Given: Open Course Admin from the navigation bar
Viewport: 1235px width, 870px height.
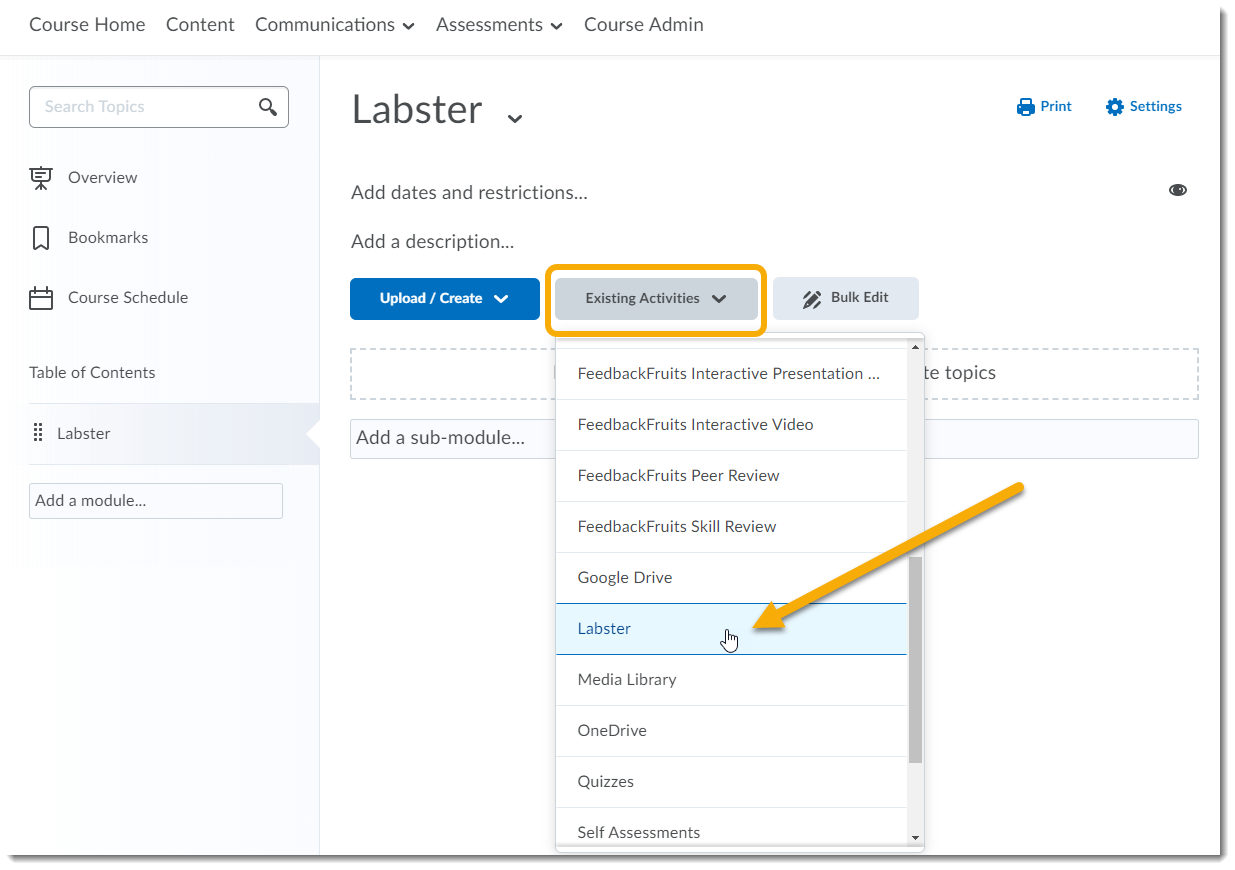Looking at the screenshot, I should click(643, 24).
